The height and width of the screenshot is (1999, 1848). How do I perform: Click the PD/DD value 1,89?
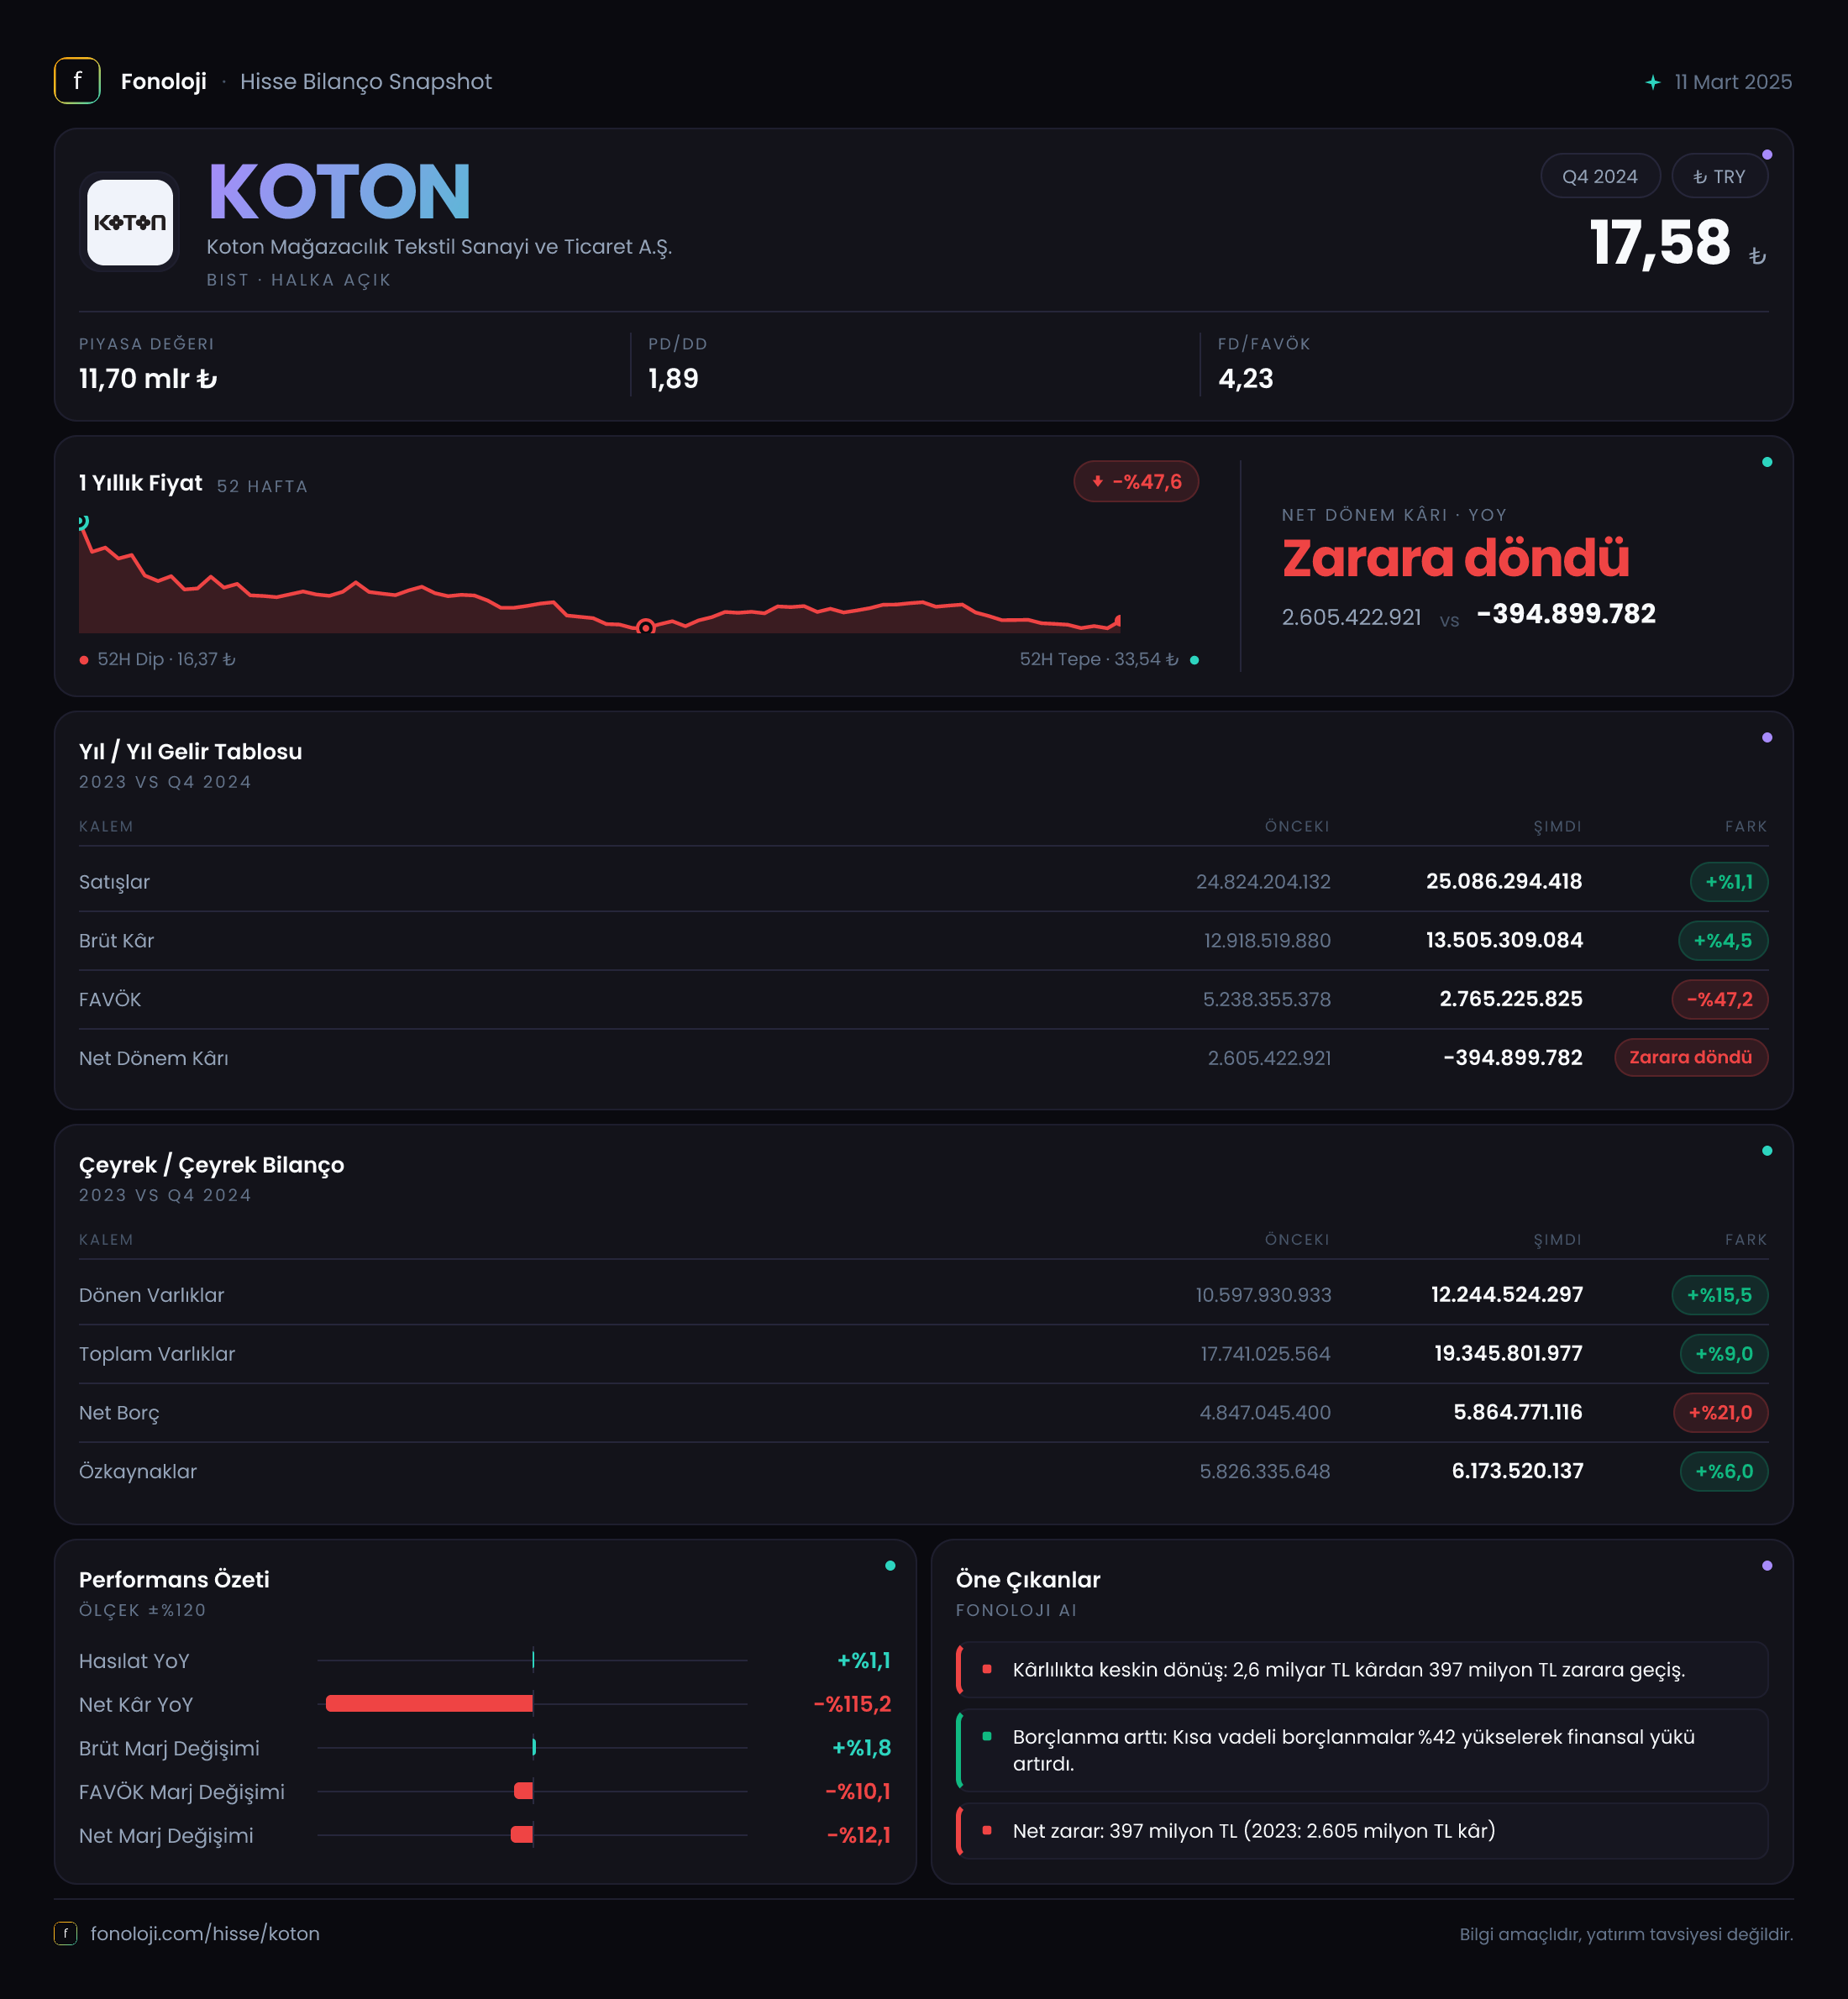pyautogui.click(x=673, y=379)
